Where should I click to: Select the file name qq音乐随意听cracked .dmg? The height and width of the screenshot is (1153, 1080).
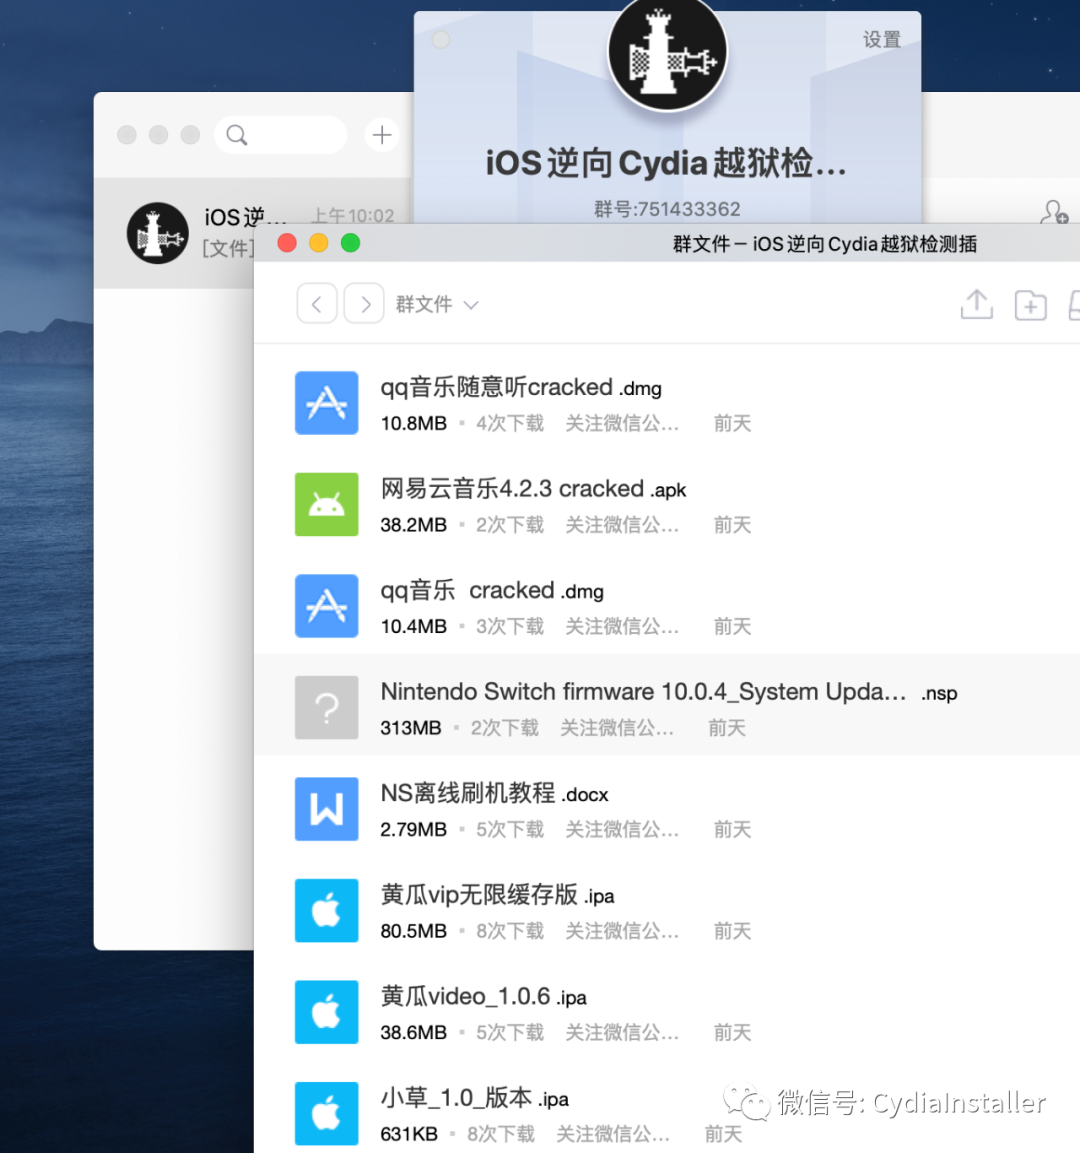tap(521, 388)
